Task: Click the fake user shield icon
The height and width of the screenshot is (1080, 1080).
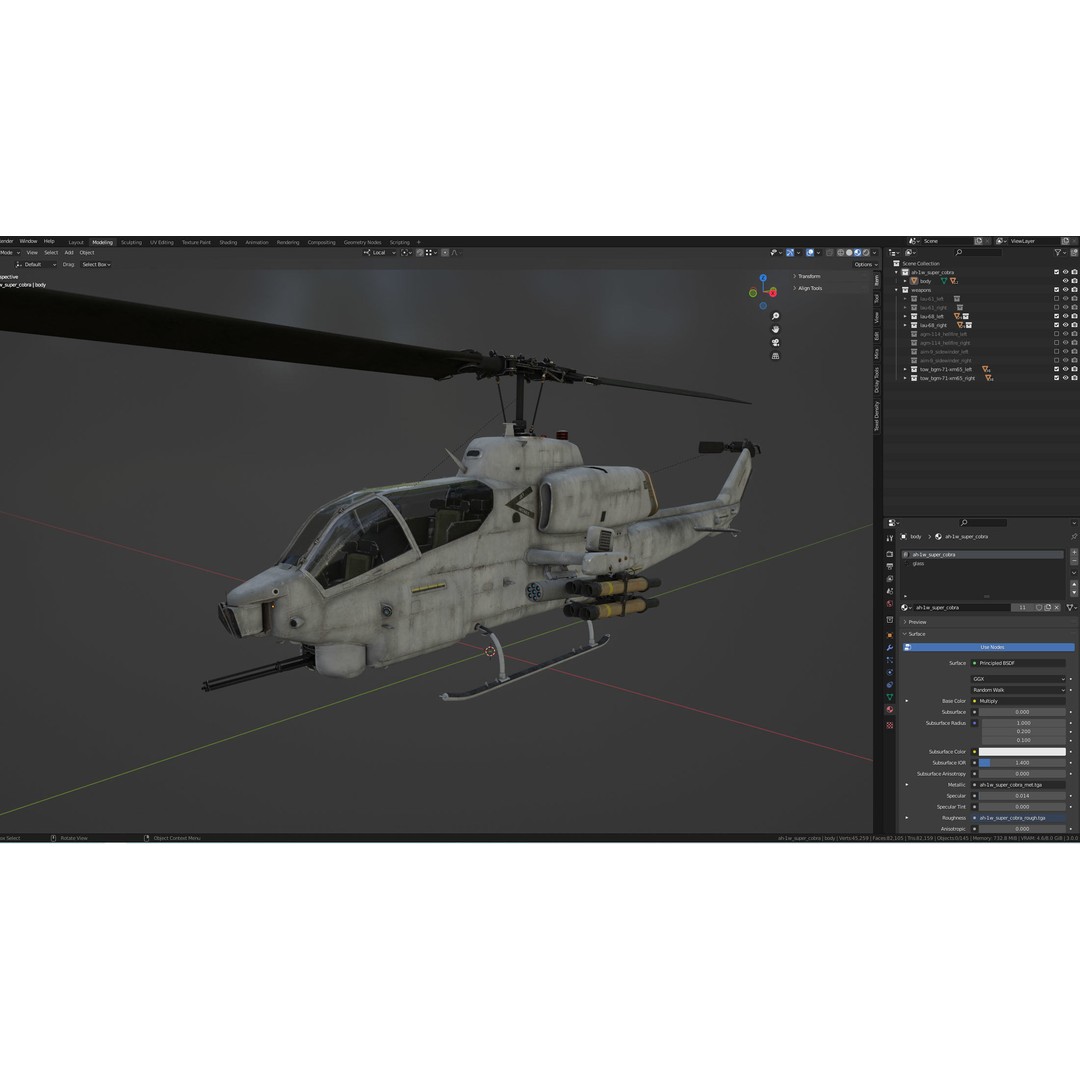Action: click(x=1039, y=608)
